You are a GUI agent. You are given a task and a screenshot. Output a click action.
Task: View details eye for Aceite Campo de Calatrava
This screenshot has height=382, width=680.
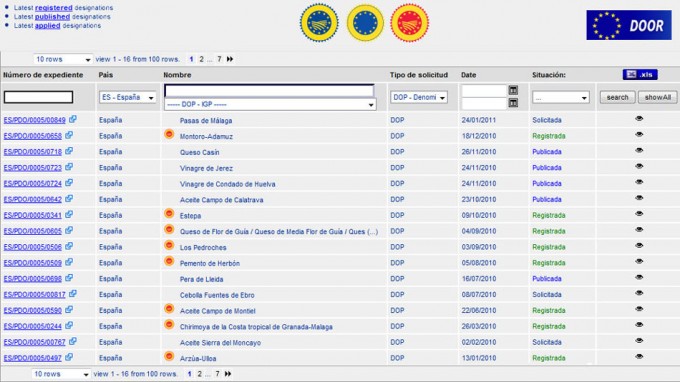[639, 198]
